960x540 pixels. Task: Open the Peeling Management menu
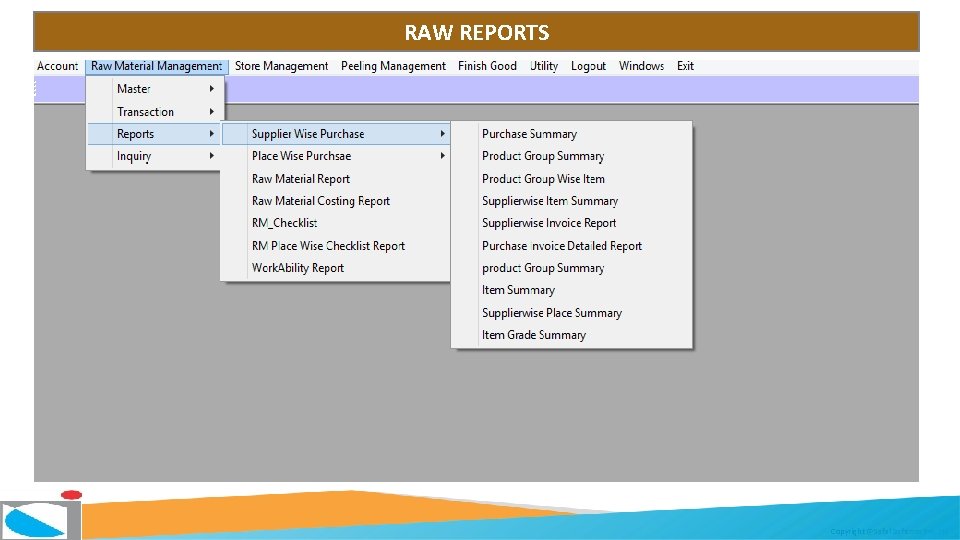point(393,66)
